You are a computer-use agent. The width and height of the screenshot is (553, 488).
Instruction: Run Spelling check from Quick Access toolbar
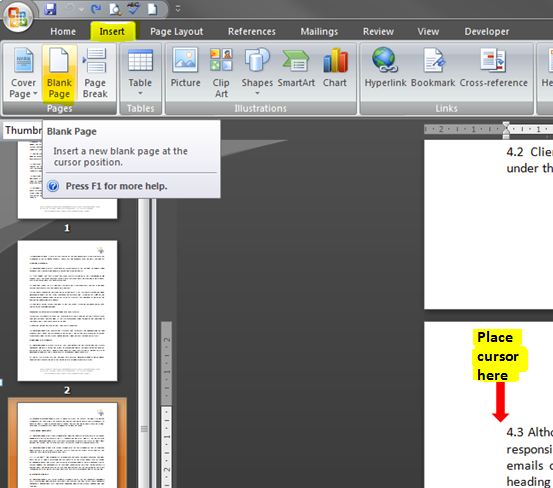click(134, 9)
